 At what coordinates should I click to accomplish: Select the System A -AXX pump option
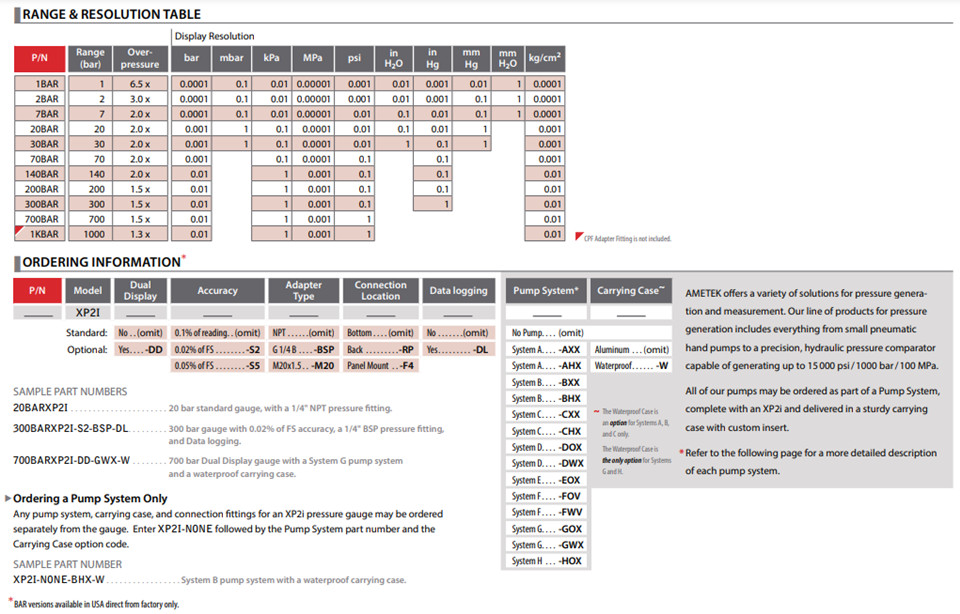[546, 350]
